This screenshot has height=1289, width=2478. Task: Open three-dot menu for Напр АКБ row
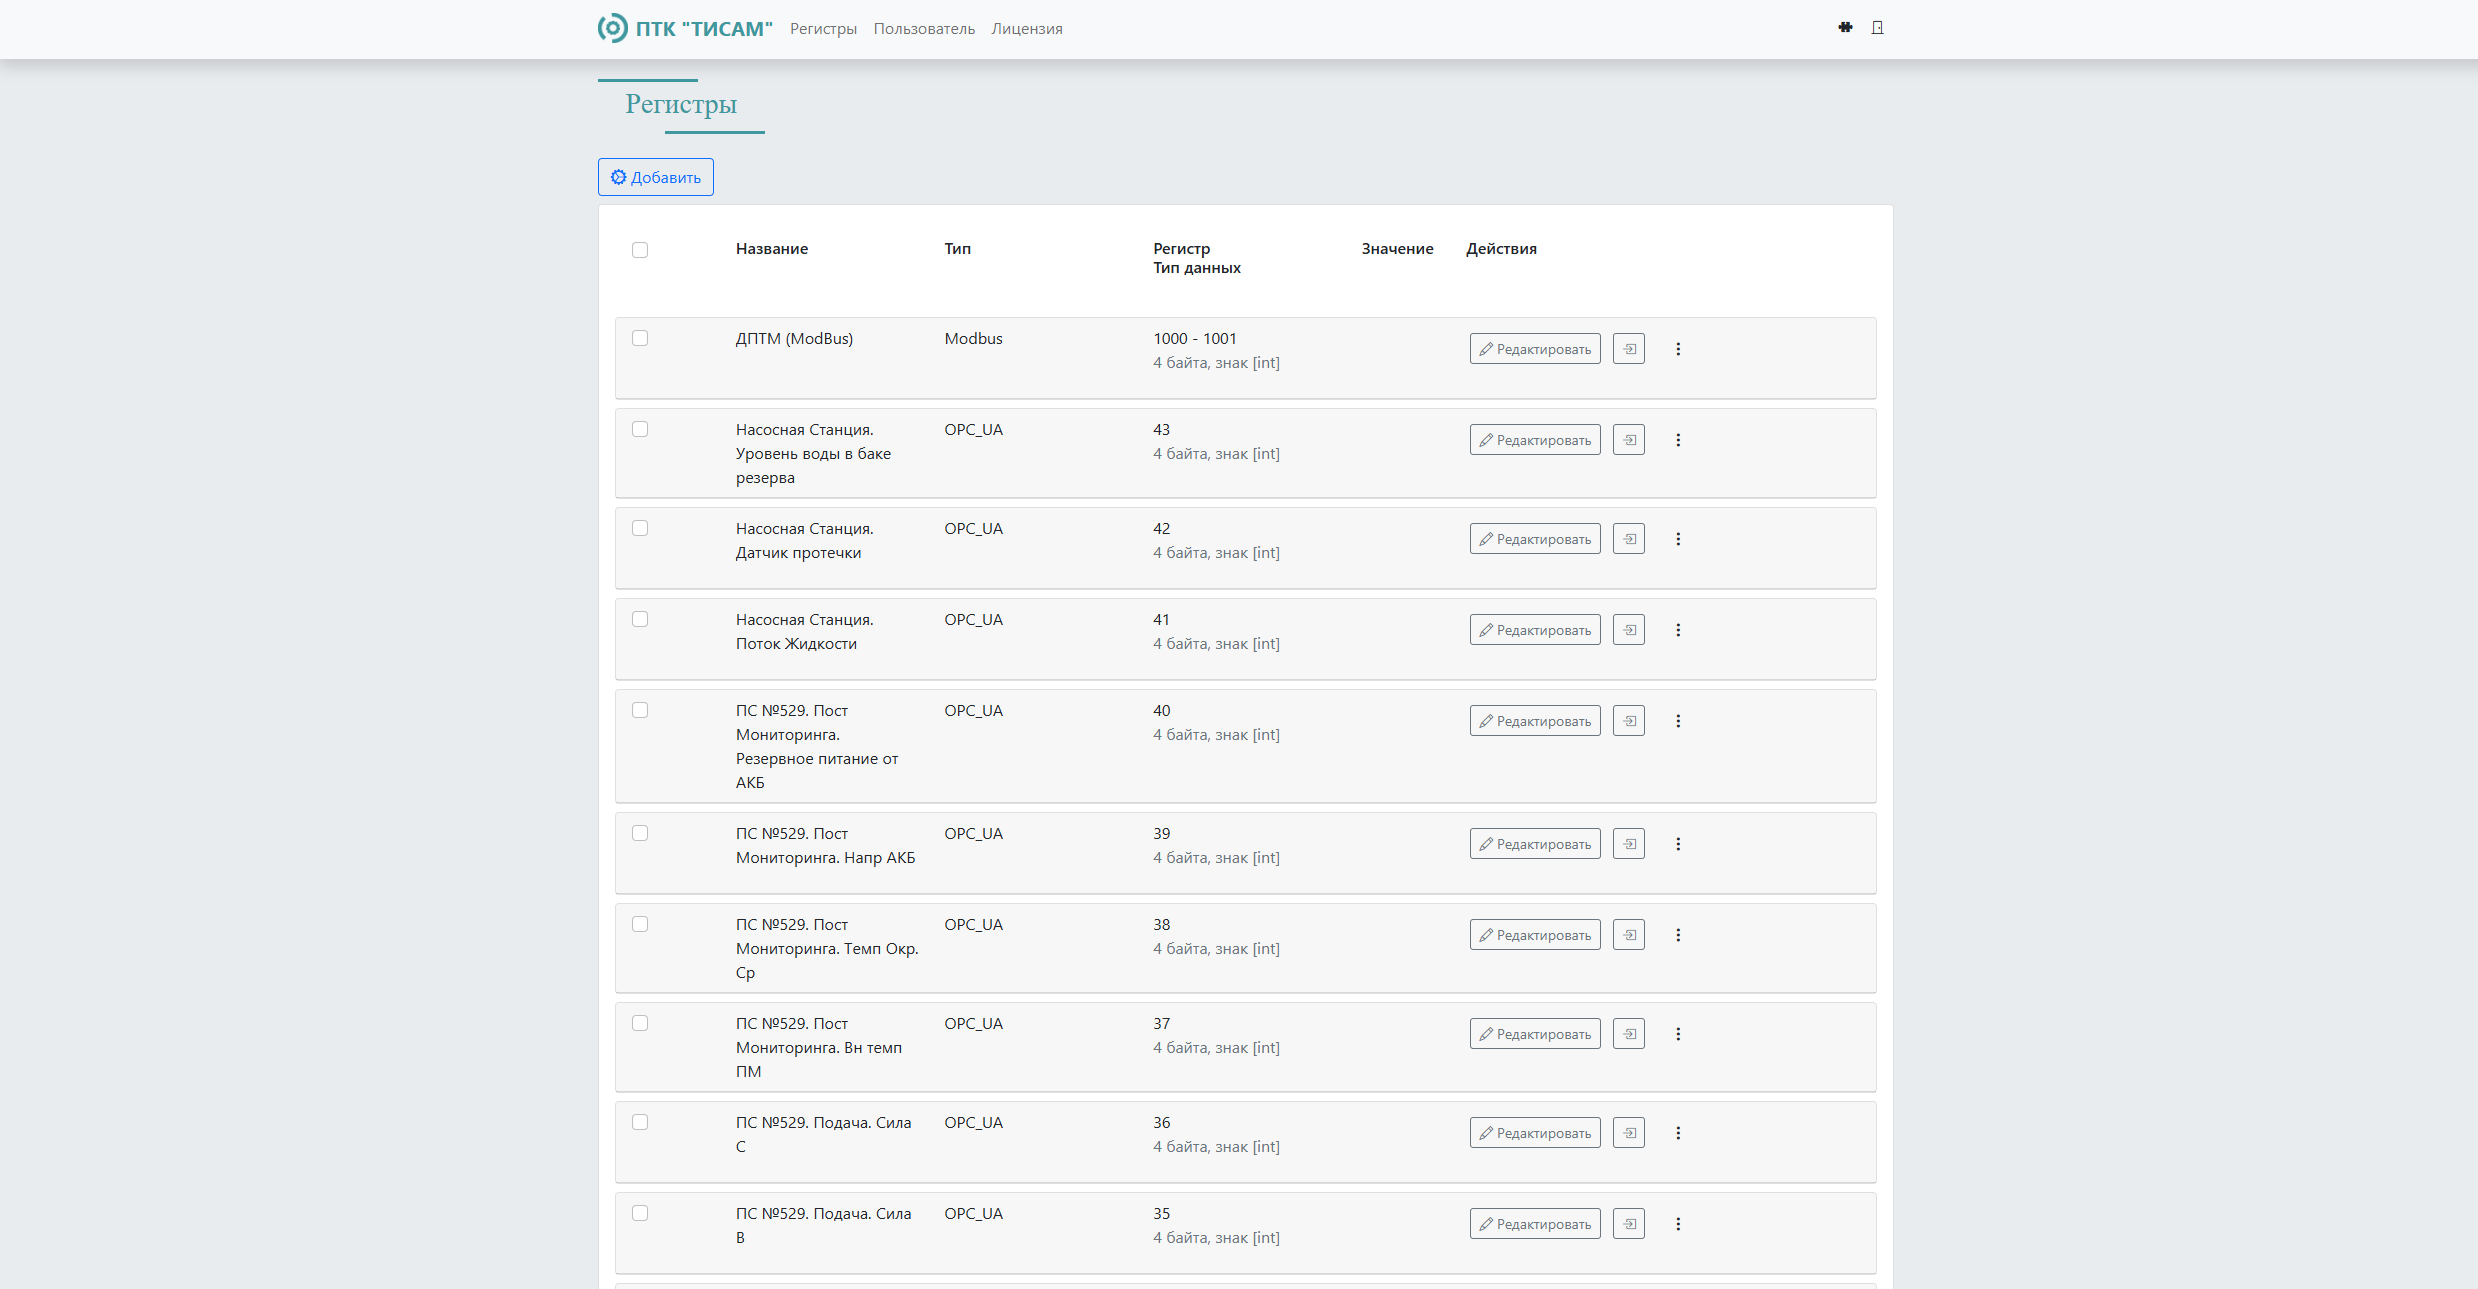tap(1678, 844)
